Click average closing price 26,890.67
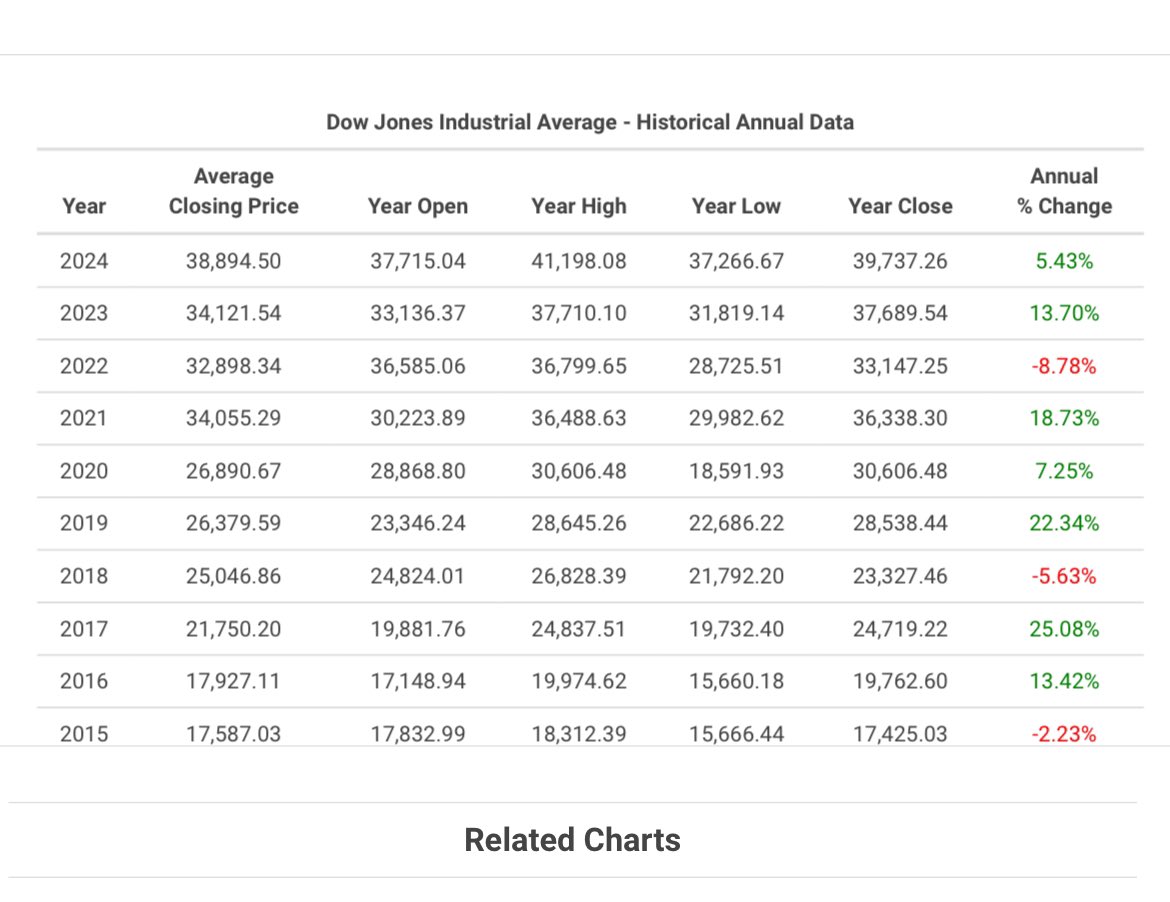This screenshot has height=902, width=1170. (234, 472)
